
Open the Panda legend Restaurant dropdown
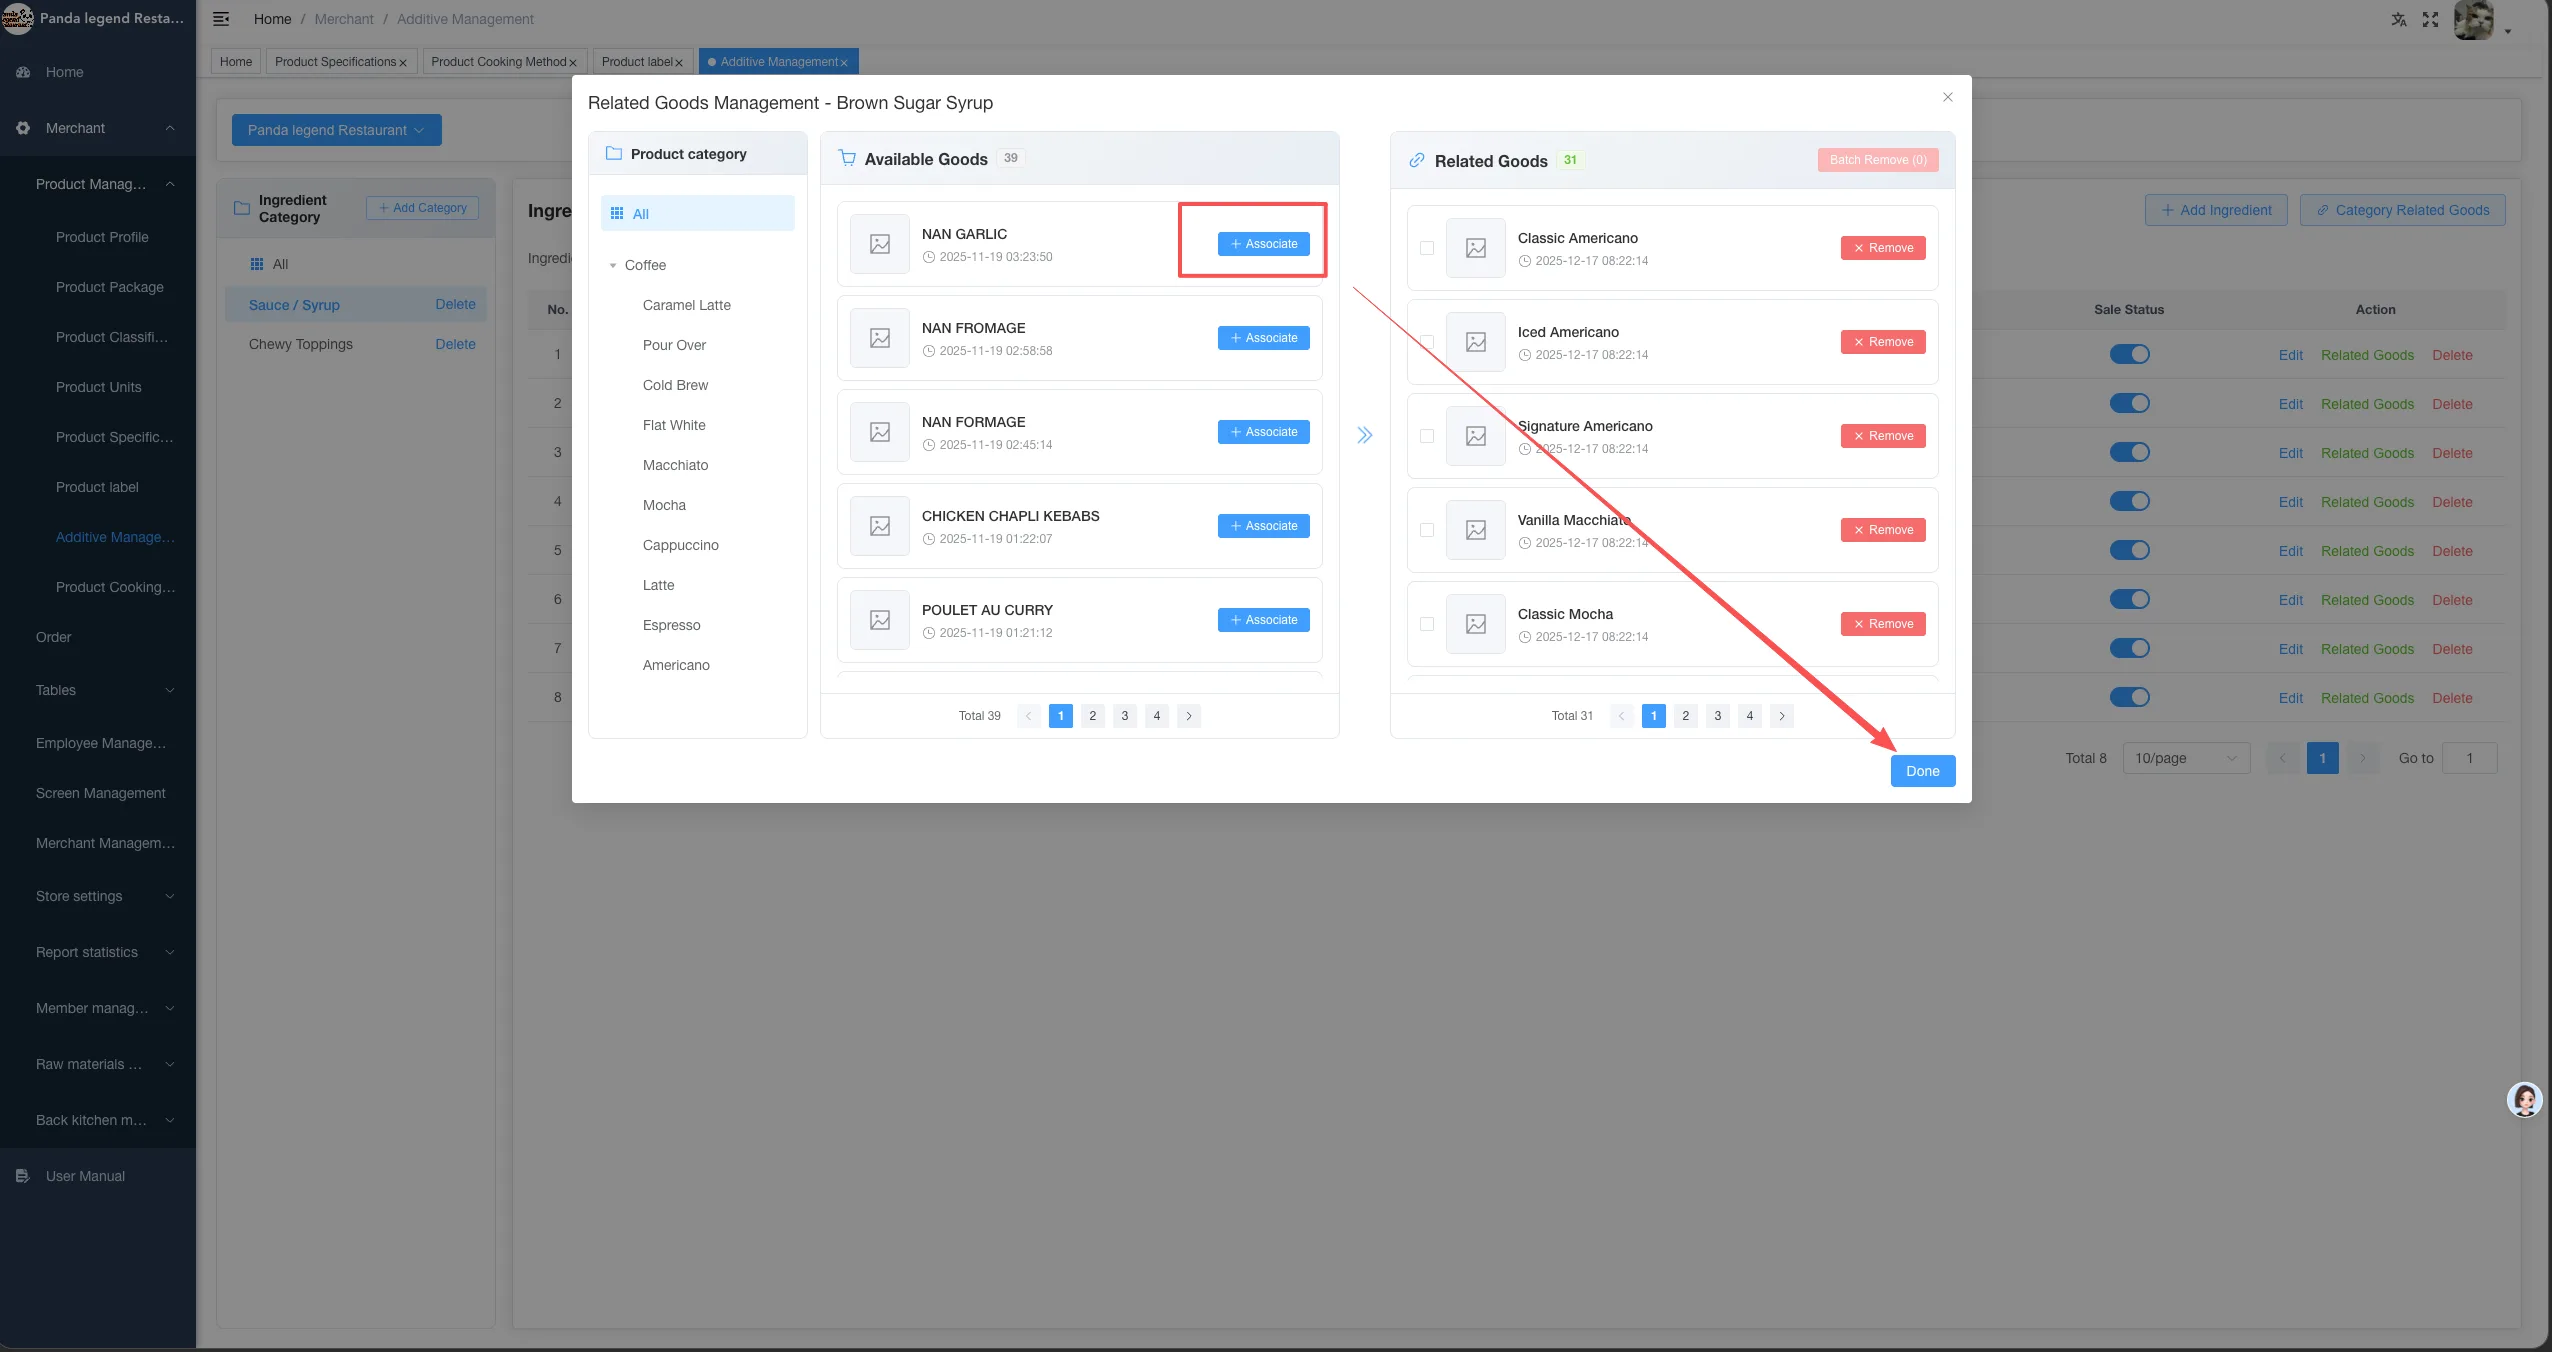coord(337,130)
